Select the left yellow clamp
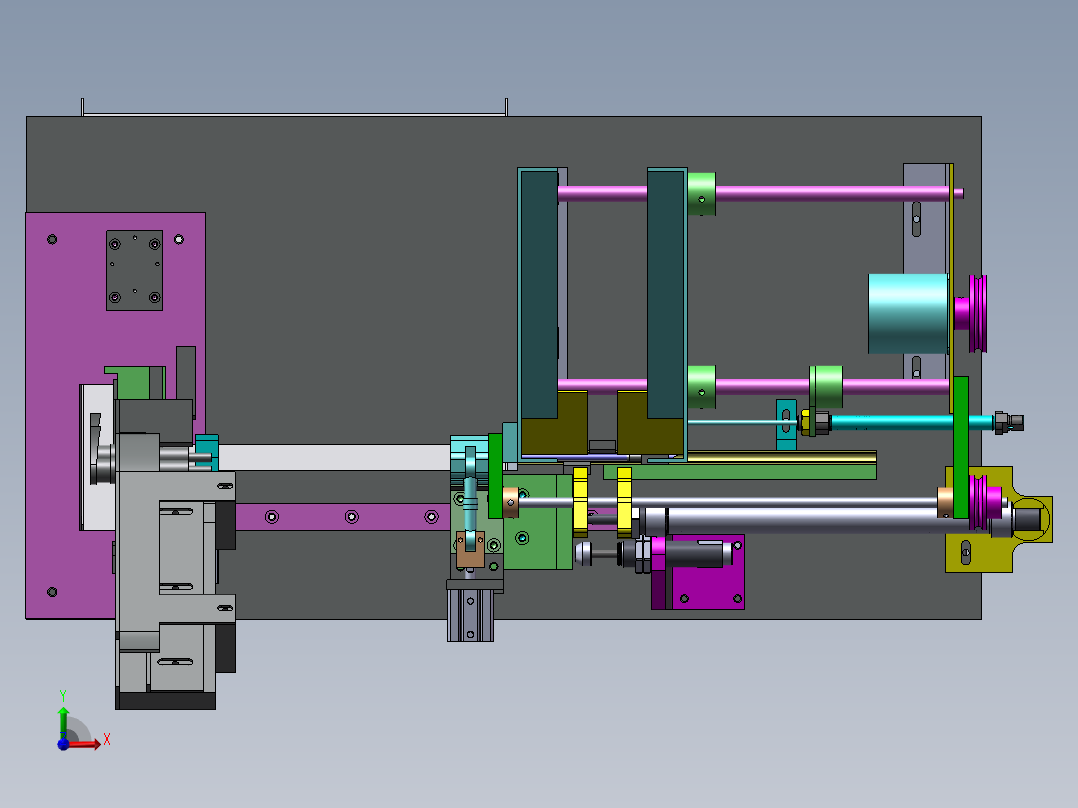The height and width of the screenshot is (808, 1078). coord(580,502)
